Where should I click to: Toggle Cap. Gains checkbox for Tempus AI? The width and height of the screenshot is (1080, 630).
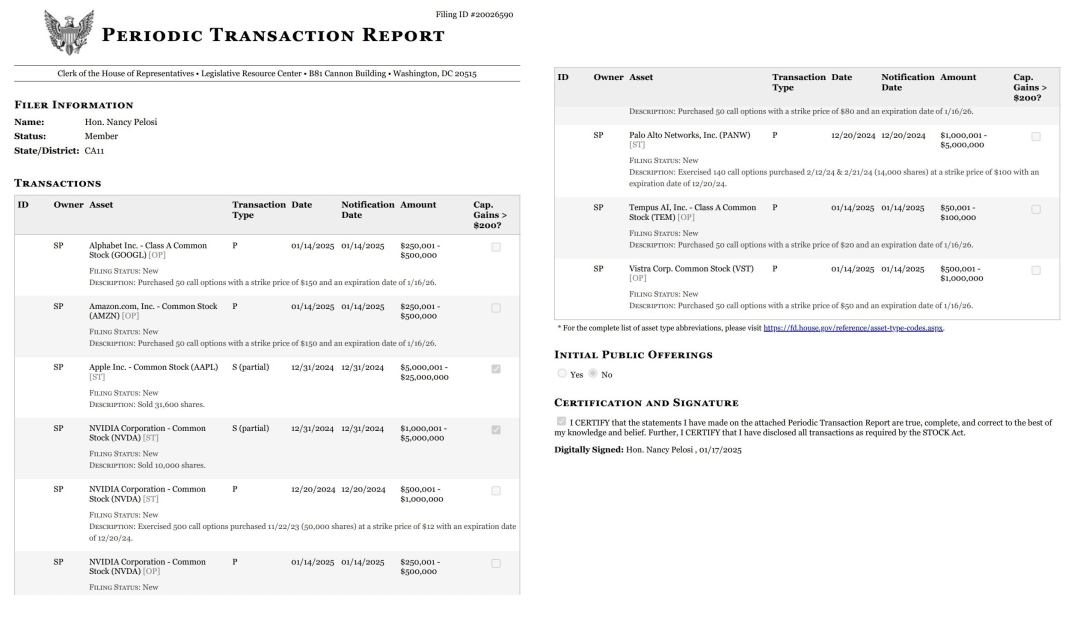1036,209
